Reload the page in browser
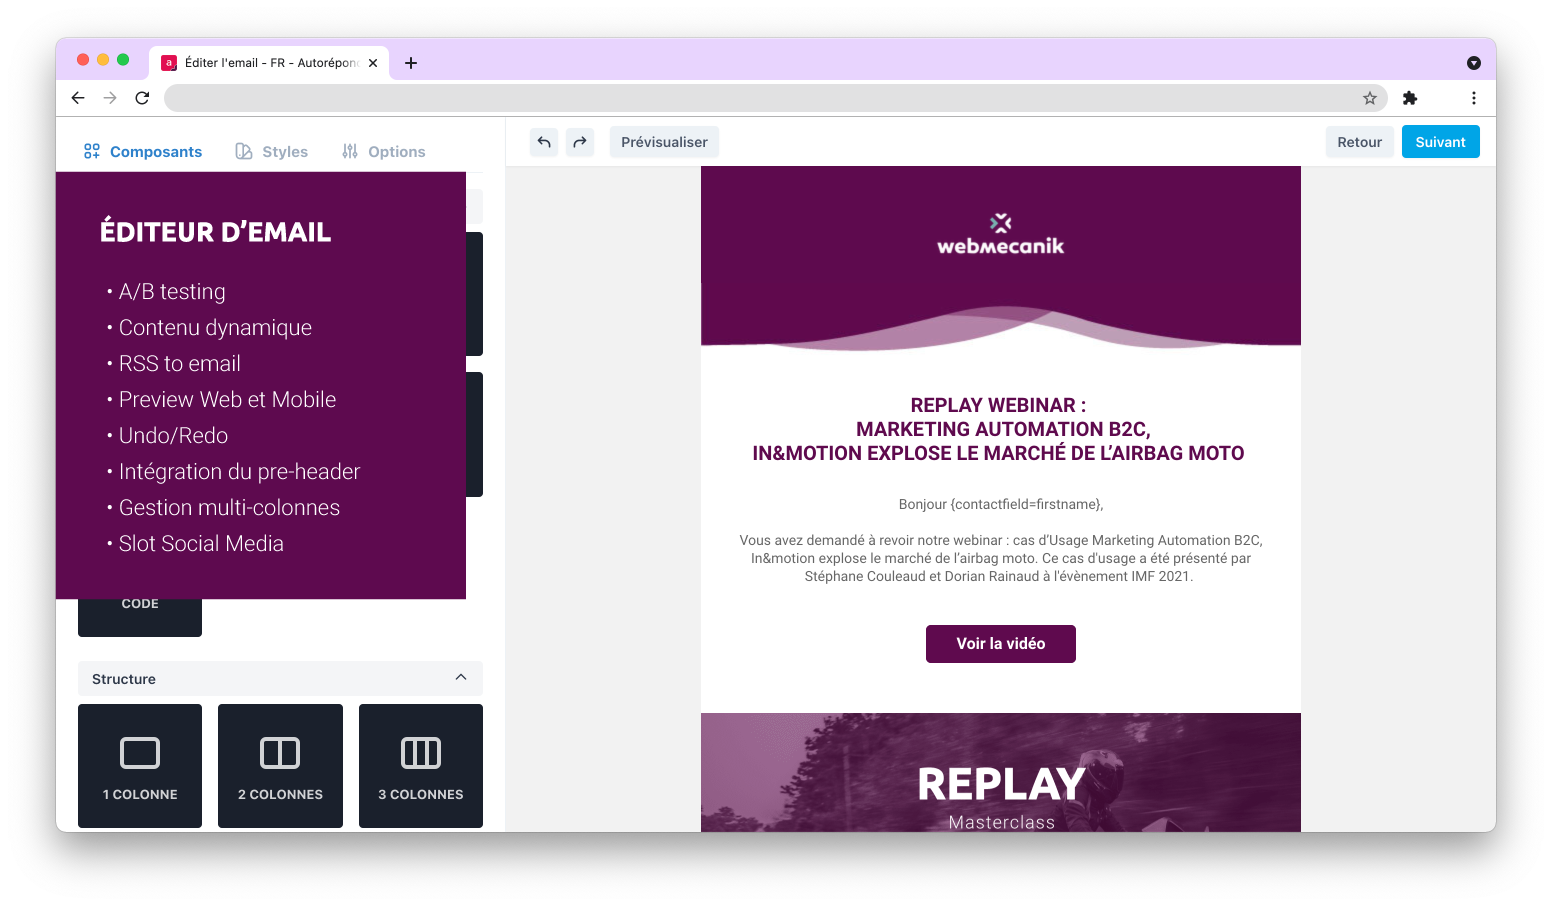The height and width of the screenshot is (906, 1552). click(x=142, y=98)
